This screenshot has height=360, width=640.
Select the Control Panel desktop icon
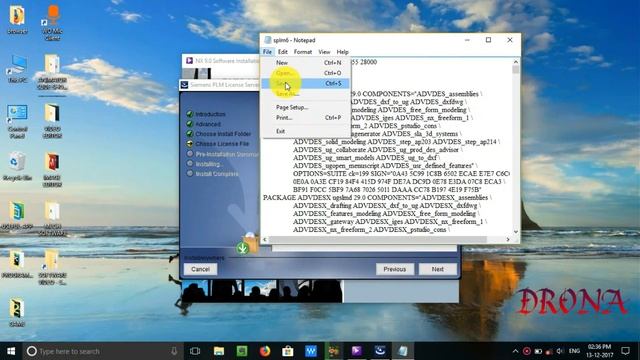point(17,121)
